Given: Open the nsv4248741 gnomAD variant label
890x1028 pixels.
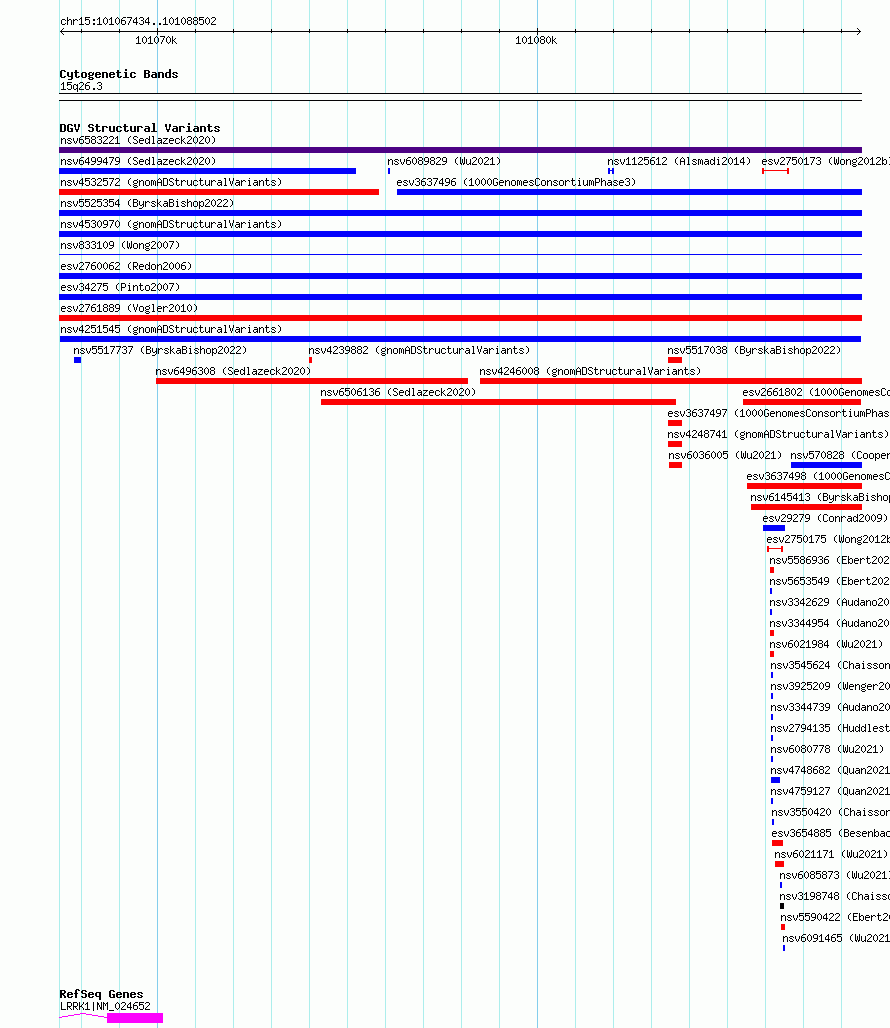Looking at the screenshot, I should pyautogui.click(x=779, y=434).
